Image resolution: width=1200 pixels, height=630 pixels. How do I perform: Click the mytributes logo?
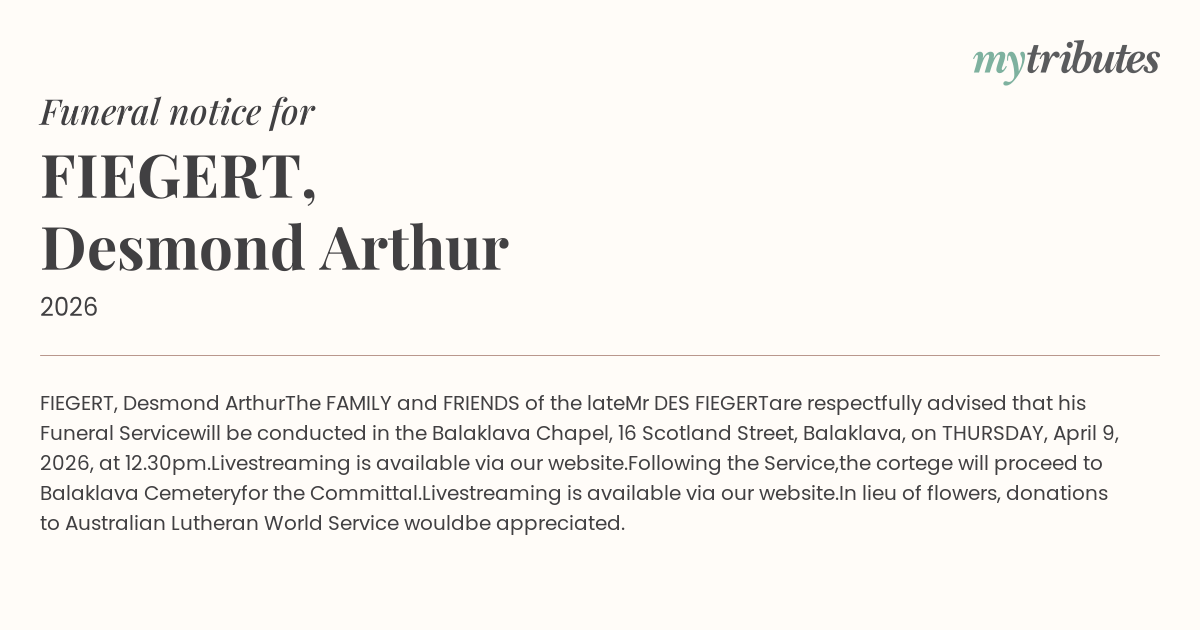[1066, 61]
